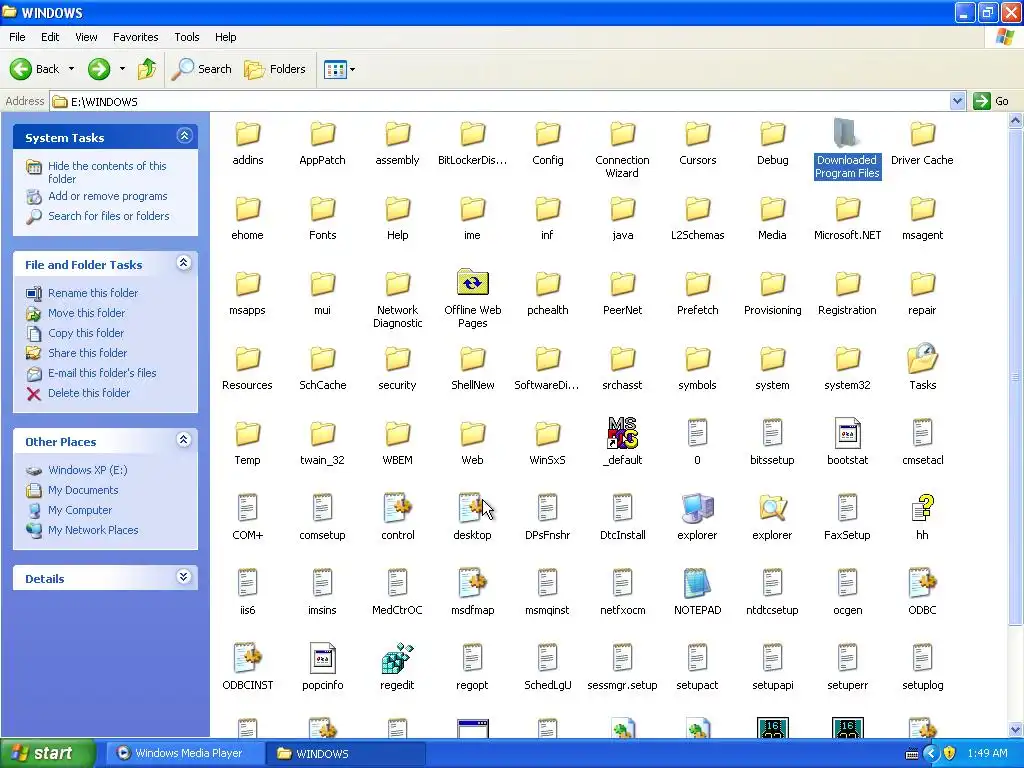1024x768 pixels.
Task: Click the WINDOWS taskbar button
Action: click(x=346, y=753)
